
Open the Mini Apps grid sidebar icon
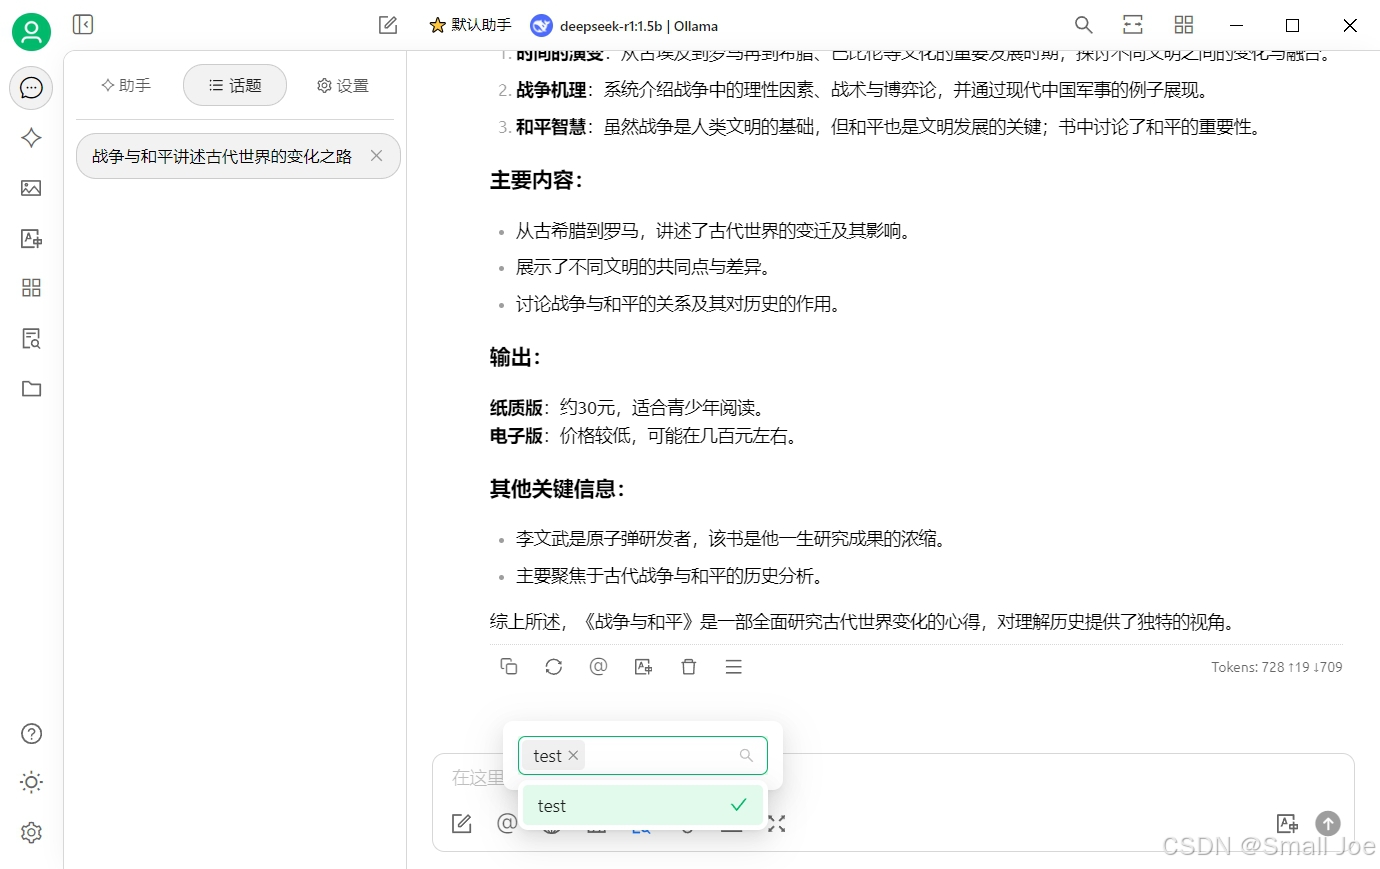click(31, 288)
